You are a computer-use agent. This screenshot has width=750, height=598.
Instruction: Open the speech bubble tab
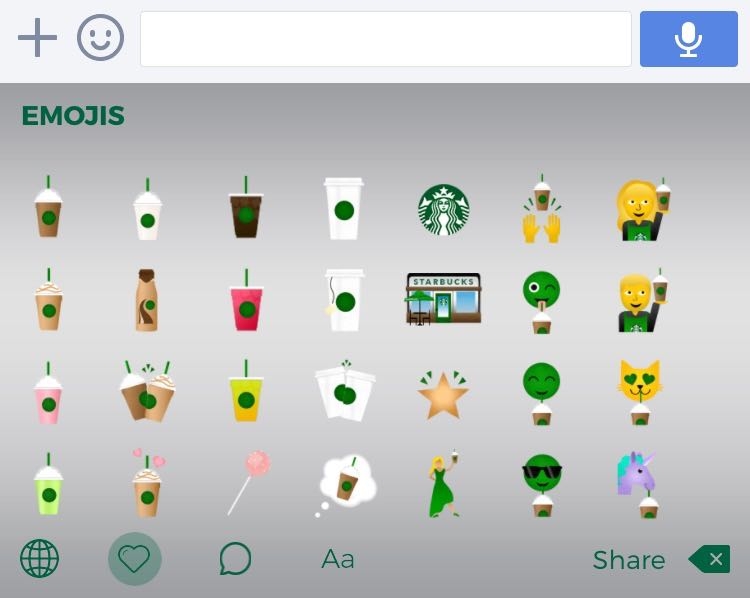(235, 558)
